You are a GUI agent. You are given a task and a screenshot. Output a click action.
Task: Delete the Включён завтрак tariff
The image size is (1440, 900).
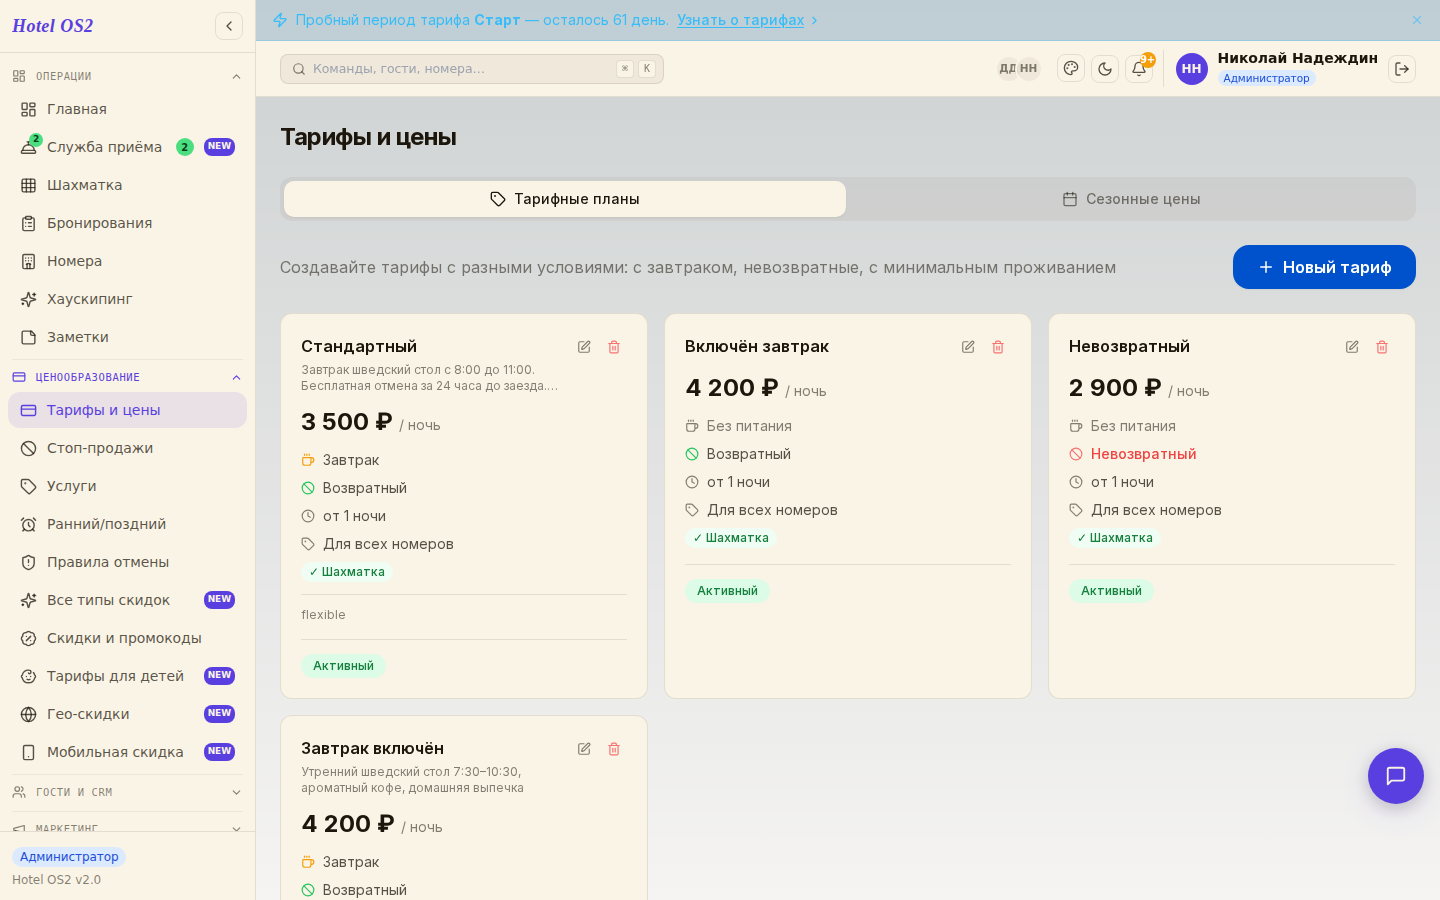click(x=998, y=347)
